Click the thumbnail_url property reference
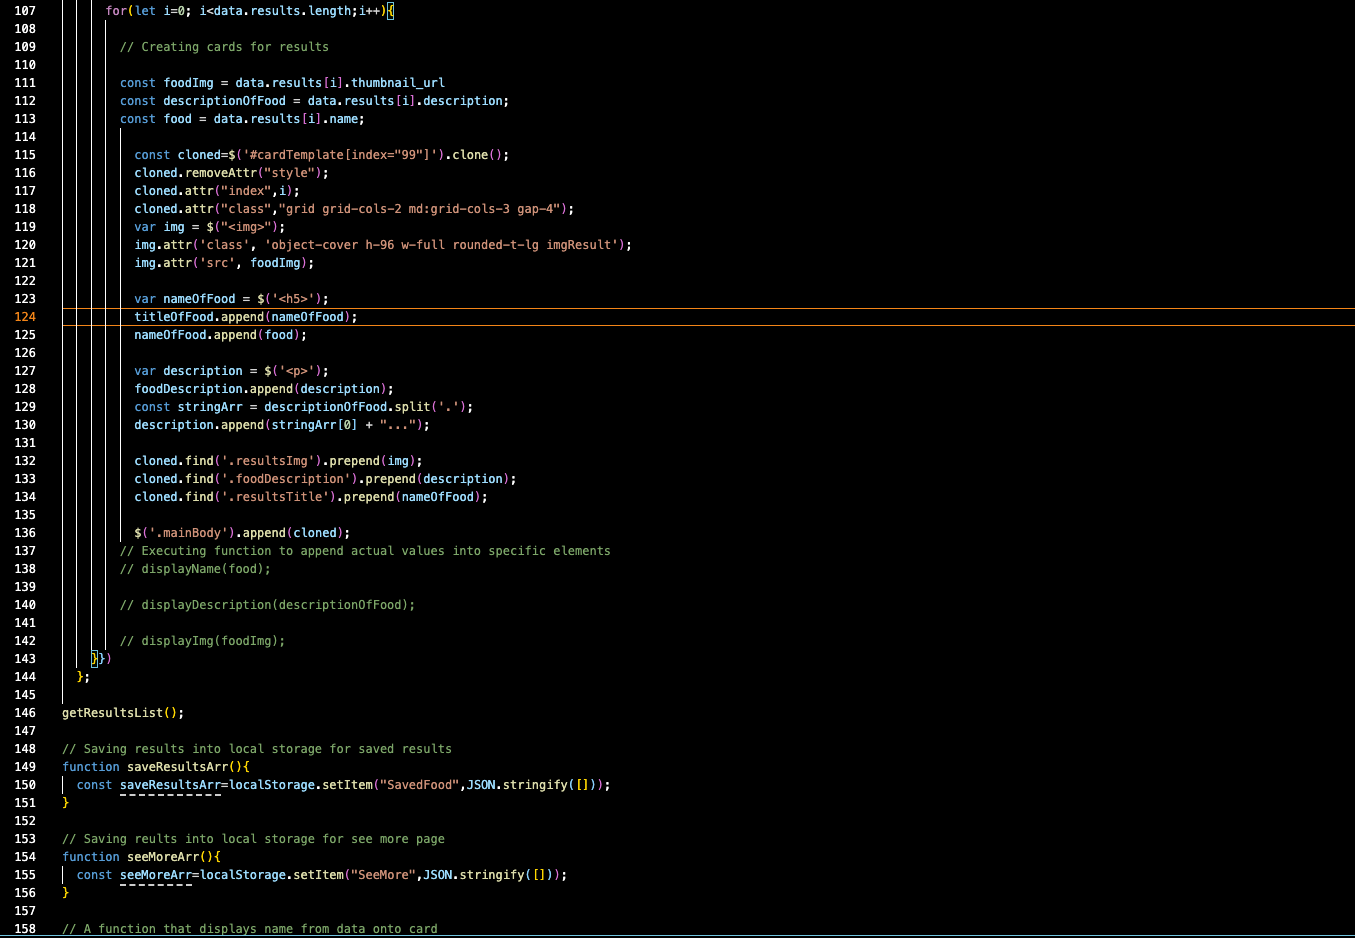This screenshot has height=938, width=1355. pyautogui.click(x=397, y=82)
